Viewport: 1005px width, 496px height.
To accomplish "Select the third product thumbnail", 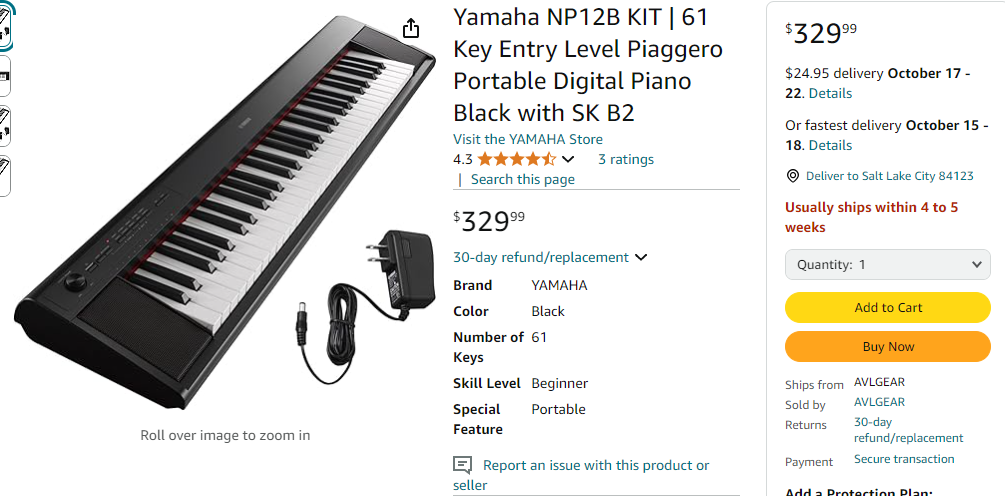I will point(5,125).
